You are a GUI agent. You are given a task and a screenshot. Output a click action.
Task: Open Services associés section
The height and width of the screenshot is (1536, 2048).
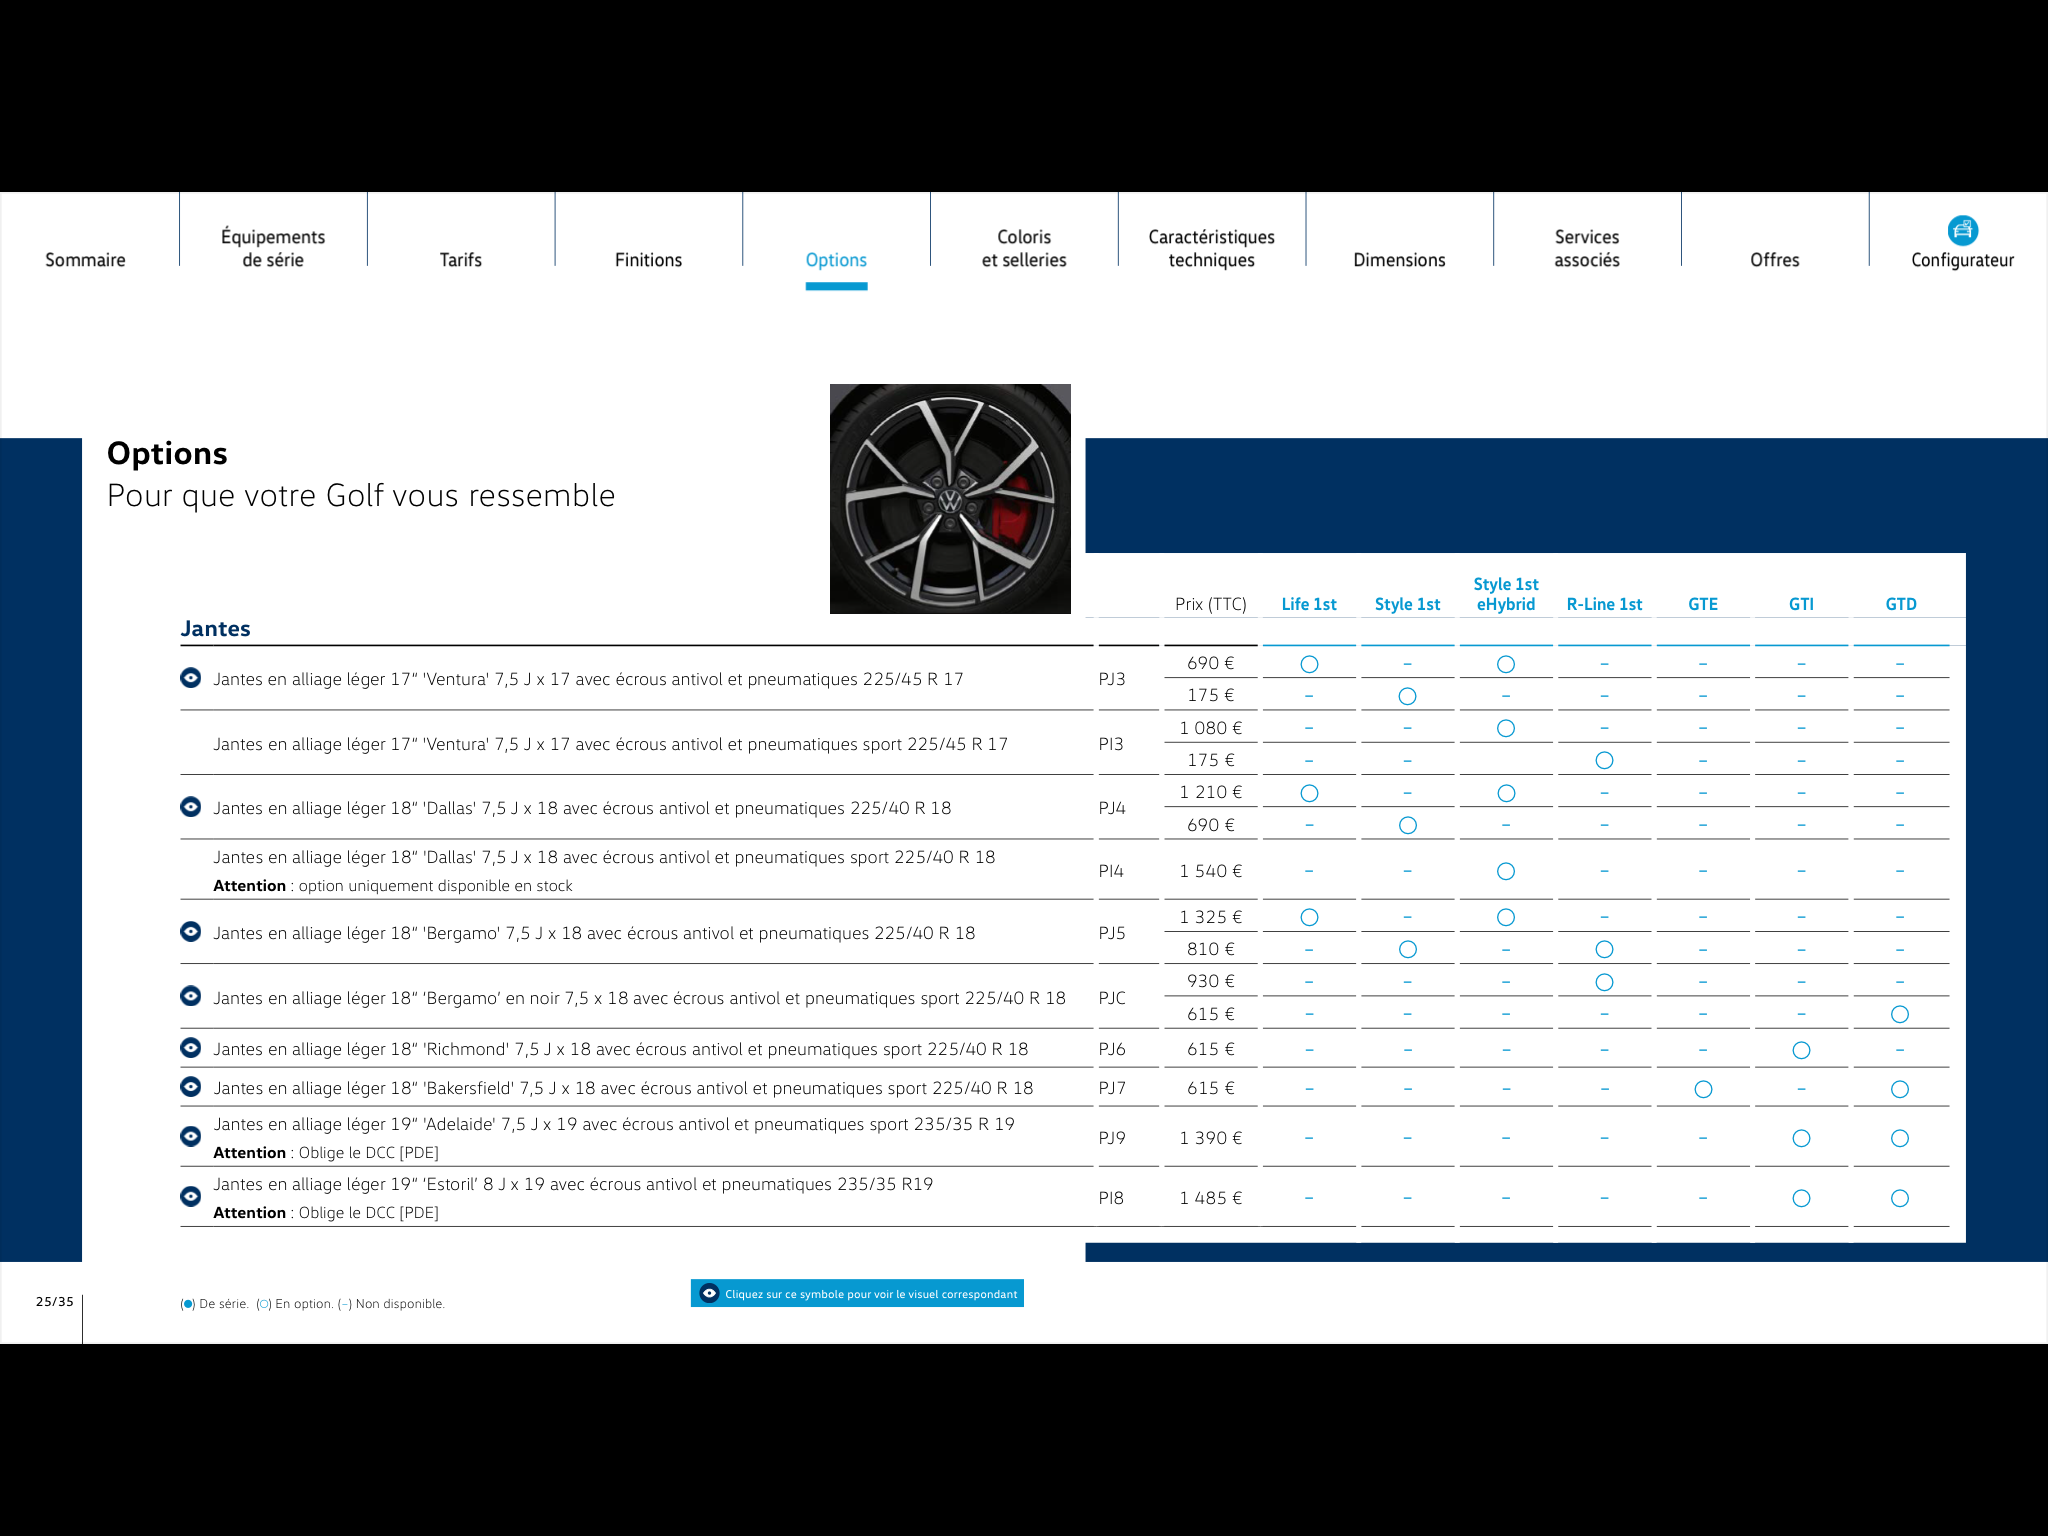click(x=1586, y=249)
